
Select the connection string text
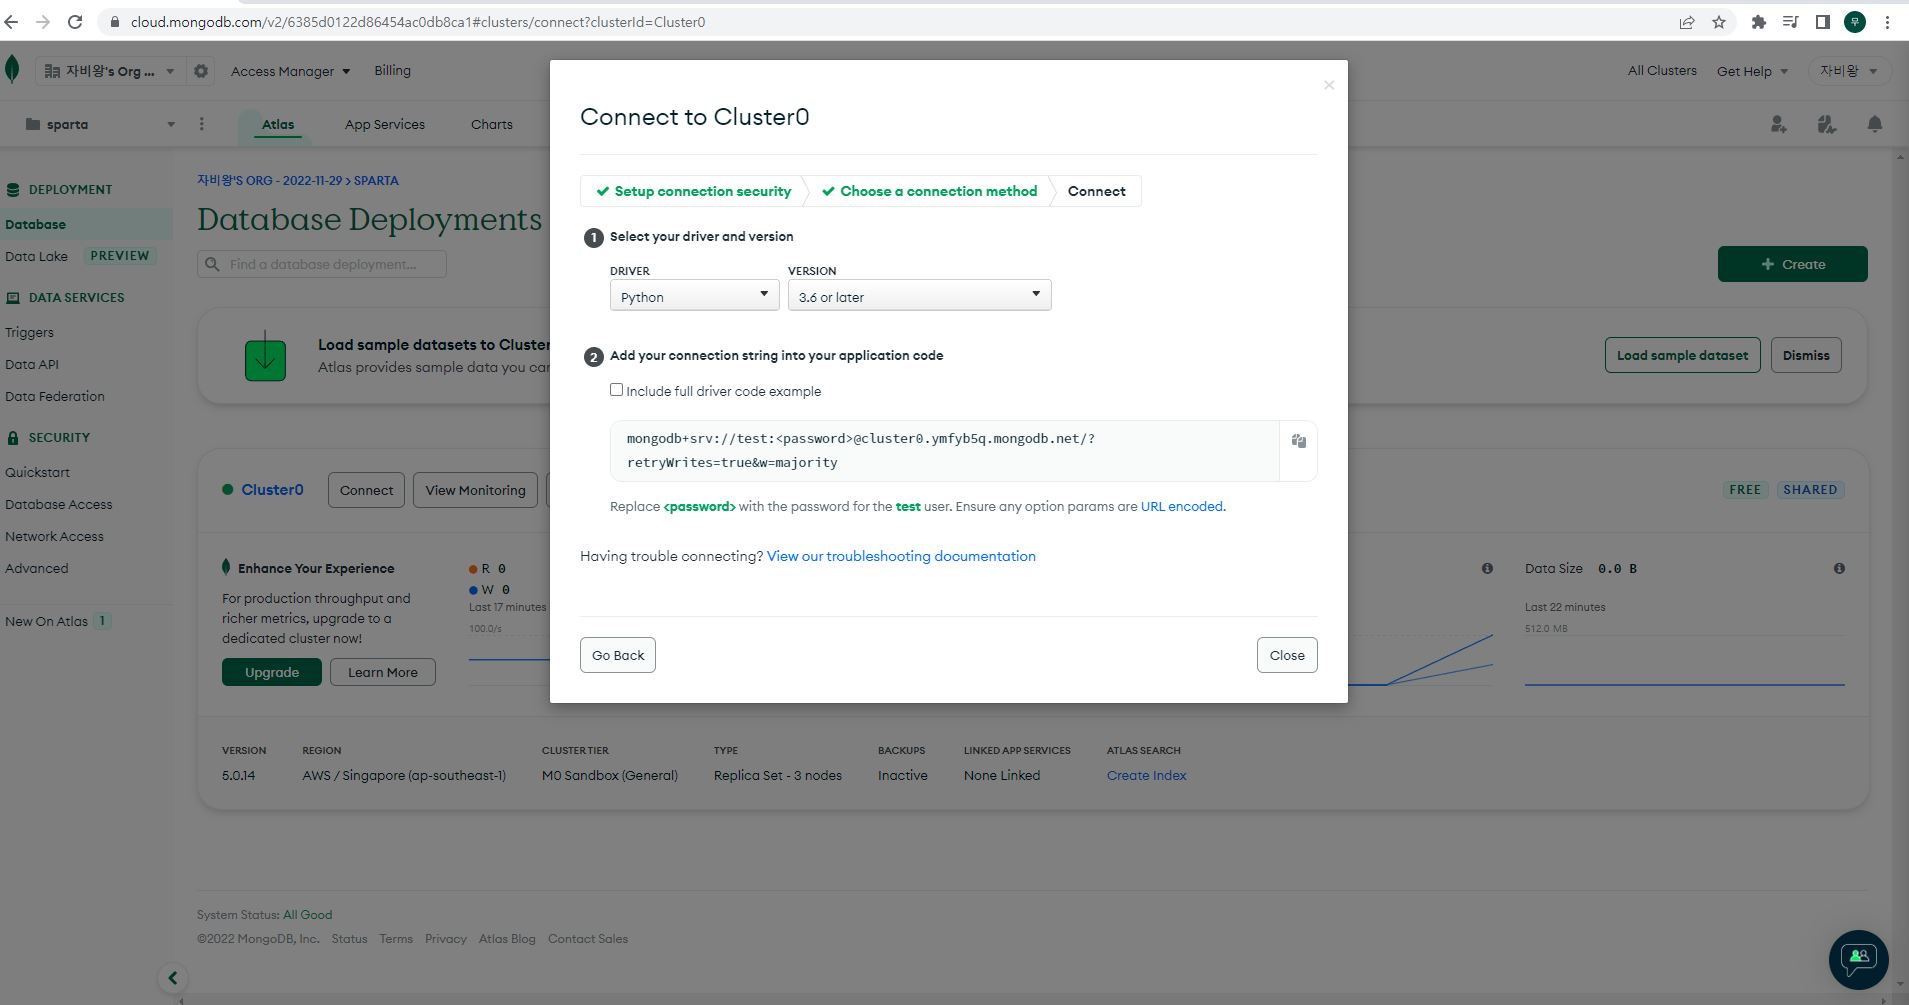pyautogui.click(x=860, y=450)
